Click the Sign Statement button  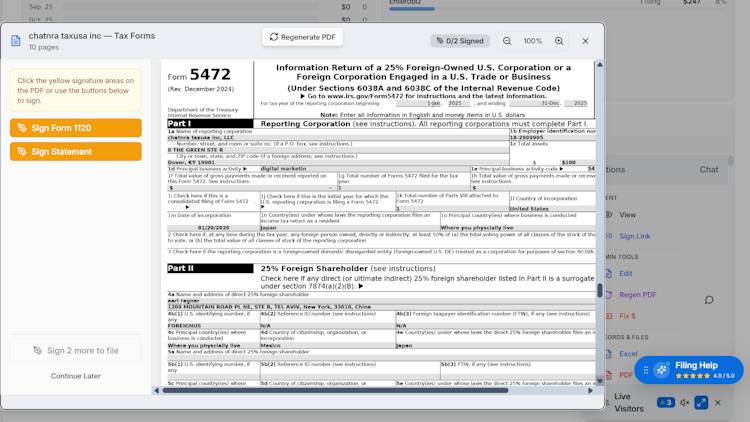pos(76,152)
